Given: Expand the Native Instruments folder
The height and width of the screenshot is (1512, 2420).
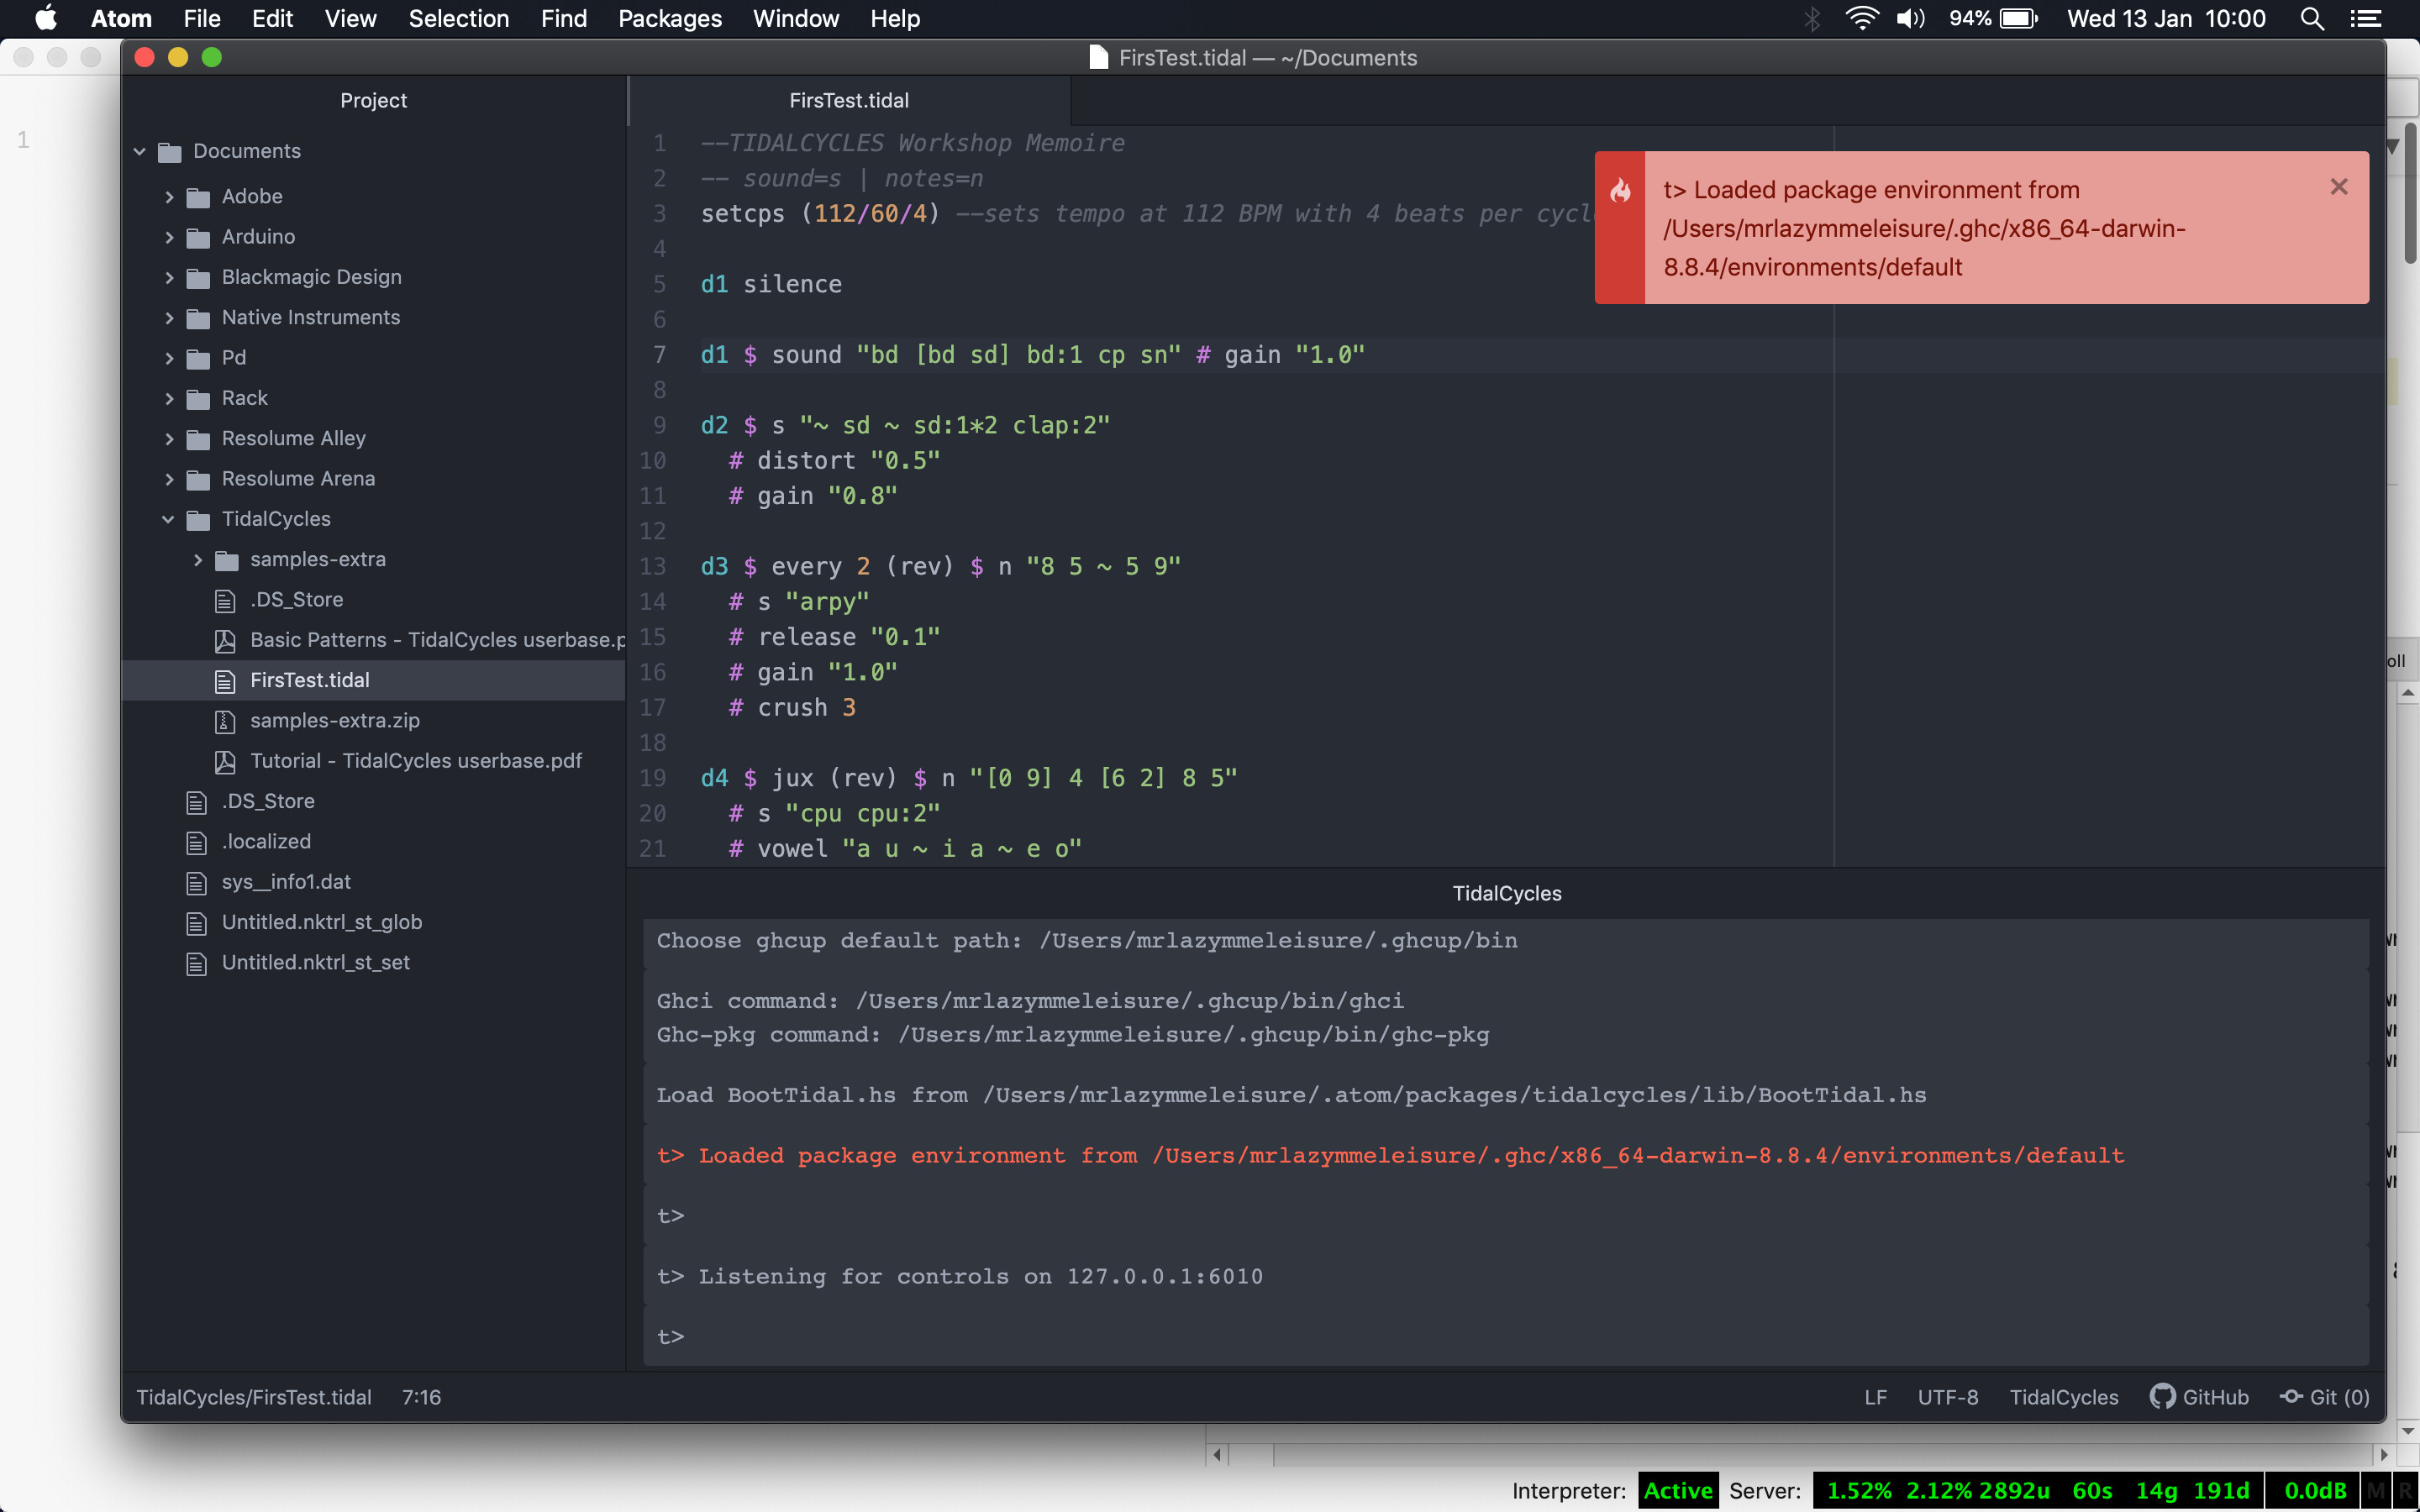Looking at the screenshot, I should [168, 318].
